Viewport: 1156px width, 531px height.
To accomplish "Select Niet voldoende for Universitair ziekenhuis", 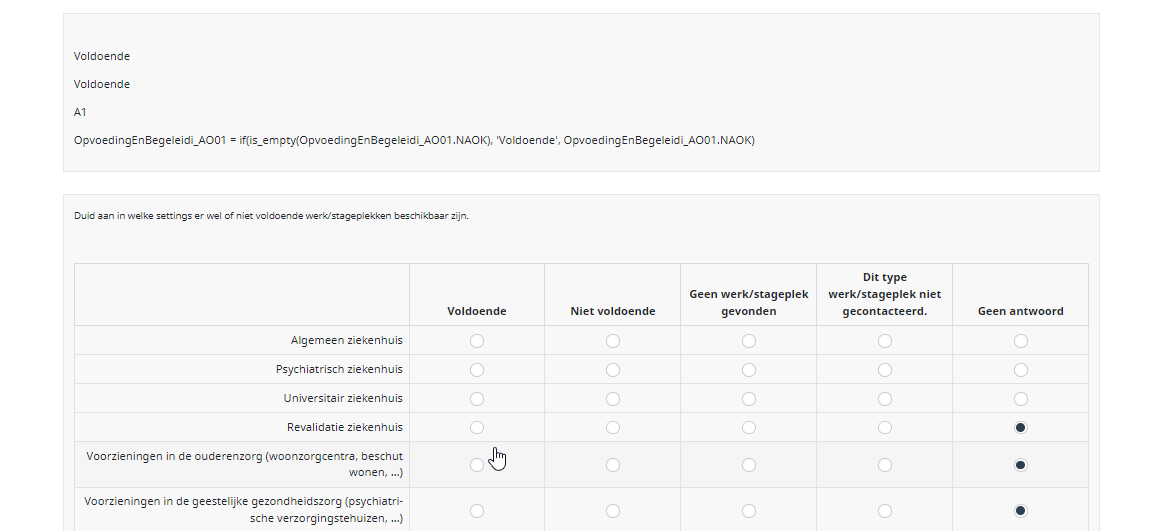I will tap(613, 399).
